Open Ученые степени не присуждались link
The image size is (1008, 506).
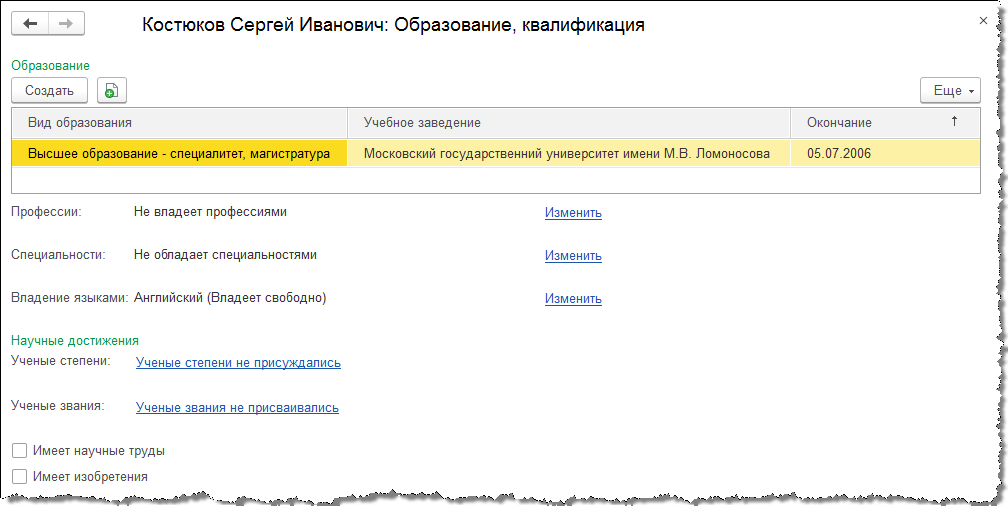click(238, 363)
